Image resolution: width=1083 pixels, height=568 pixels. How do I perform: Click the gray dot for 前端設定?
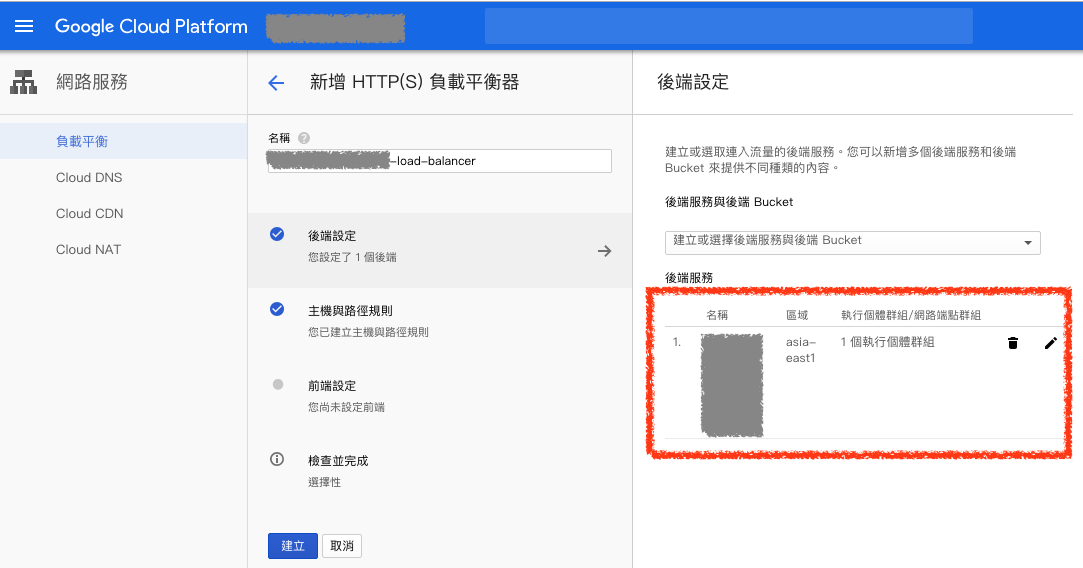pyautogui.click(x=277, y=385)
